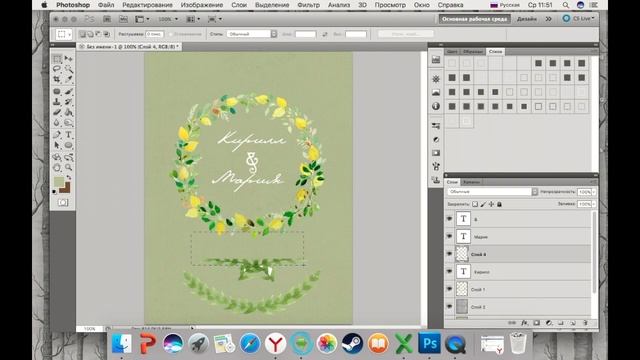The image size is (640, 360).
Task: Select the Pen tool
Action: point(57,135)
